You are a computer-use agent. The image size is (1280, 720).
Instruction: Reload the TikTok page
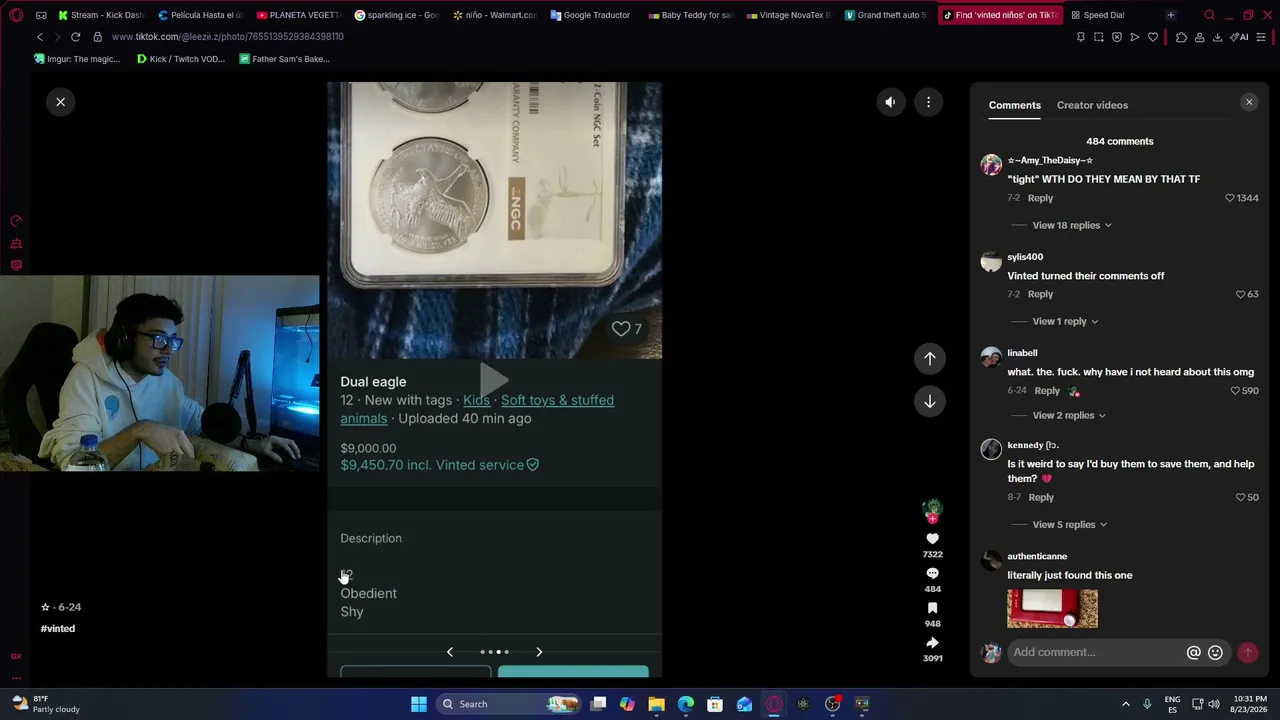point(75,37)
